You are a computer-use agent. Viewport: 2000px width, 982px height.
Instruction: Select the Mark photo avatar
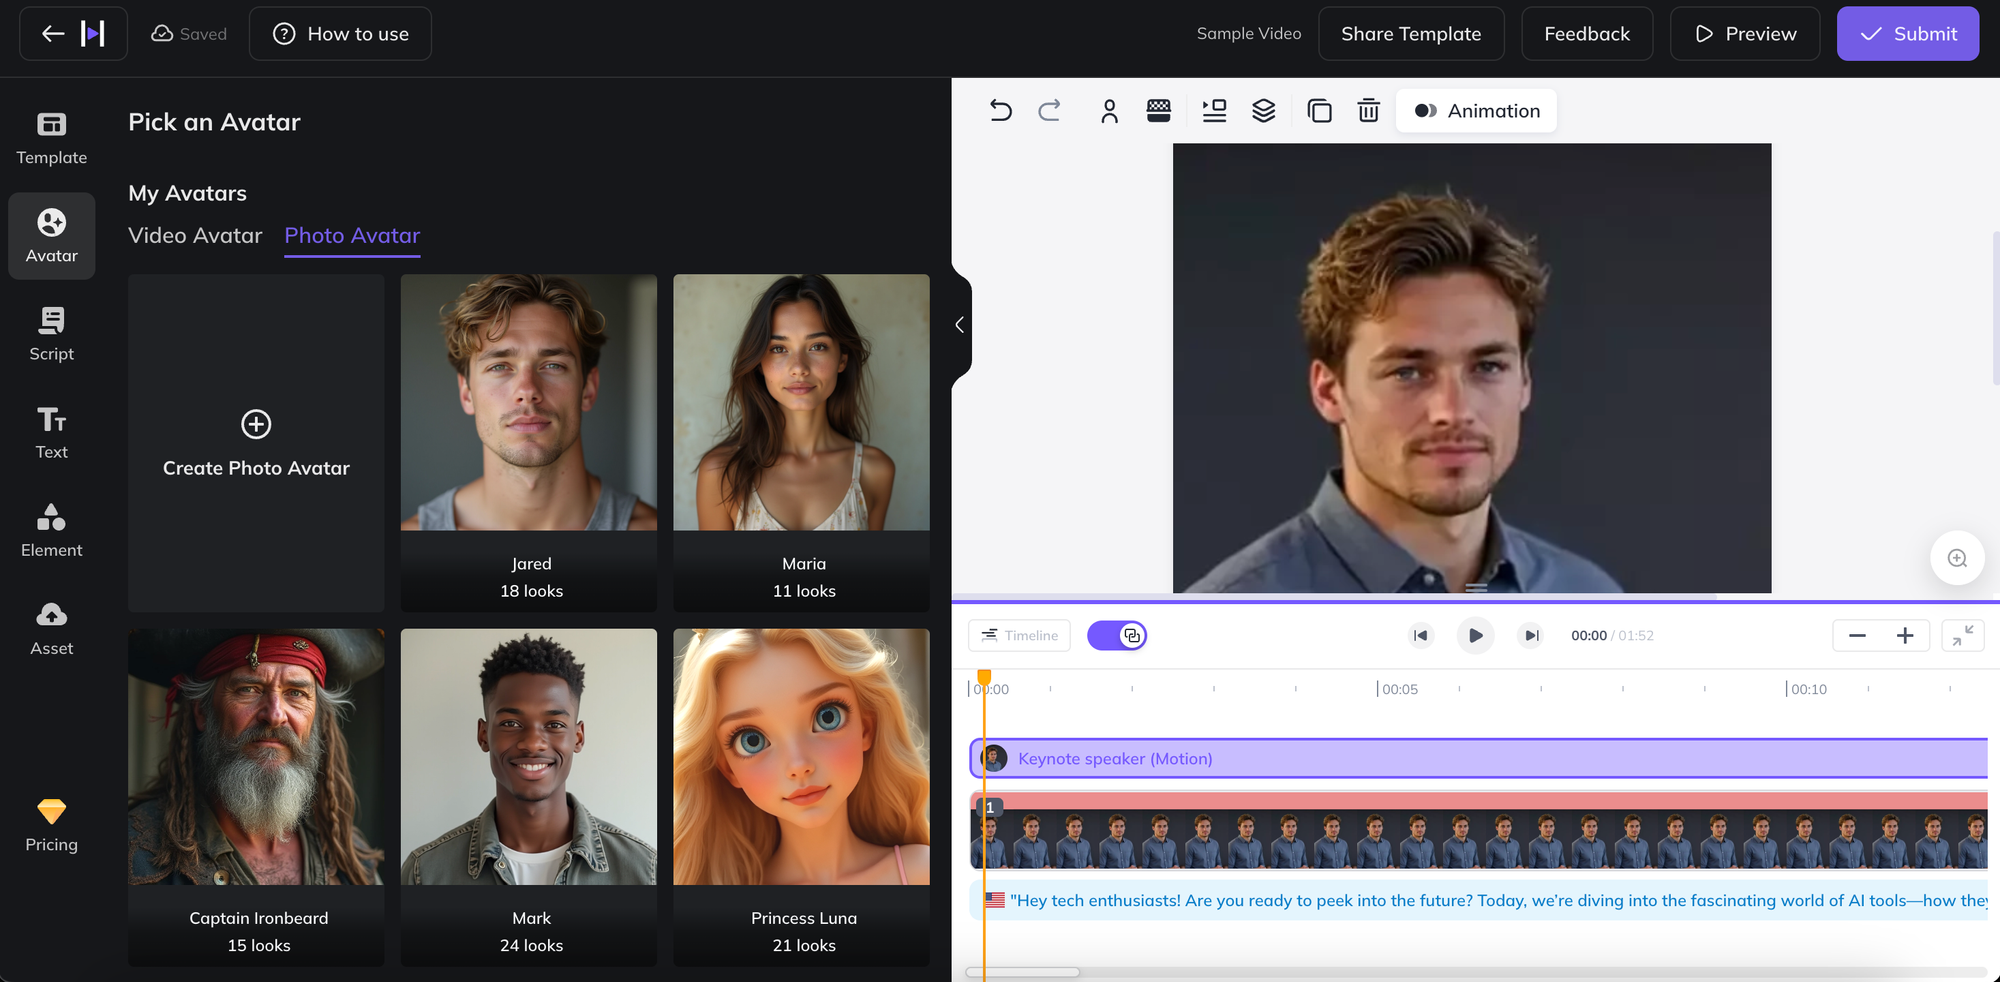(529, 797)
